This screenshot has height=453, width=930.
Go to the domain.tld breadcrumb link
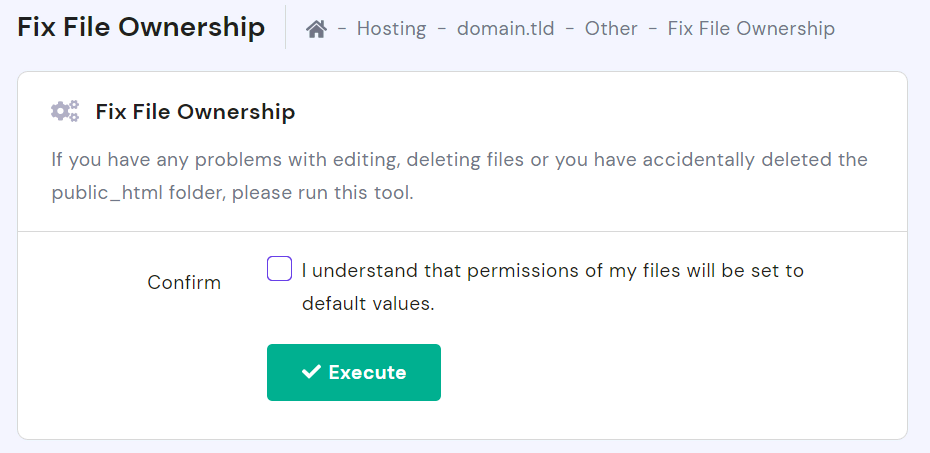click(507, 28)
